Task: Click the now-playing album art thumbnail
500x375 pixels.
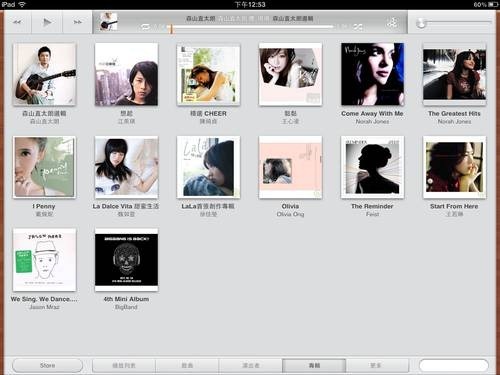Action: (109, 22)
